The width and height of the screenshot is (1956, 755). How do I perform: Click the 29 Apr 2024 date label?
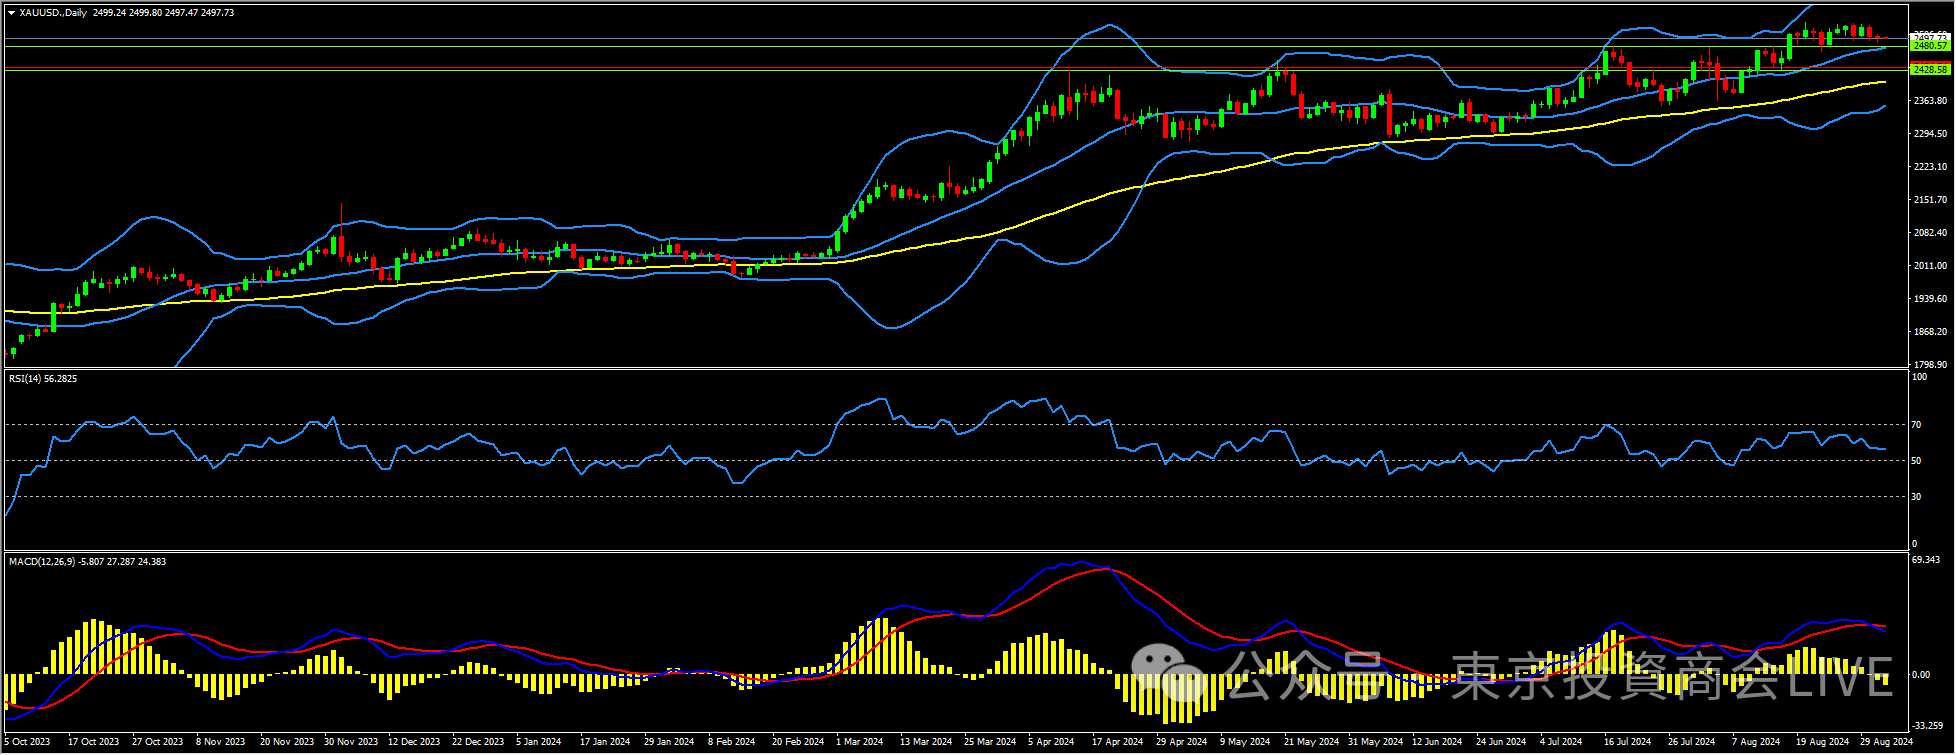pyautogui.click(x=1182, y=742)
